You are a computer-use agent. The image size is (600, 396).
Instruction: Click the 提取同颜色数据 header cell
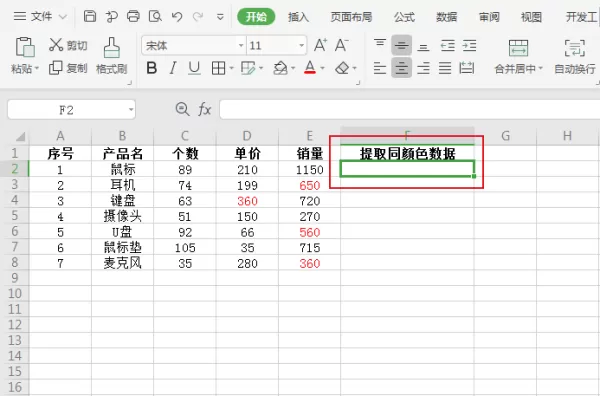pyautogui.click(x=408, y=154)
